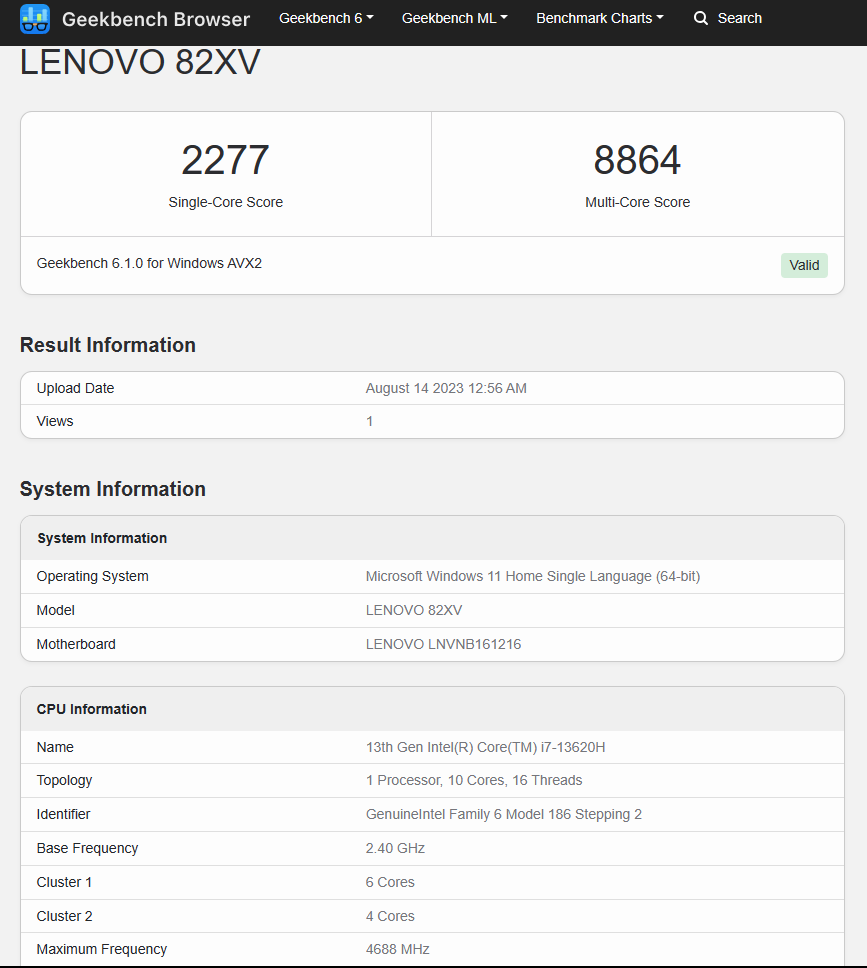This screenshot has height=968, width=867.
Task: Open the Geekbench 6 dropdown menu
Action: click(x=326, y=19)
